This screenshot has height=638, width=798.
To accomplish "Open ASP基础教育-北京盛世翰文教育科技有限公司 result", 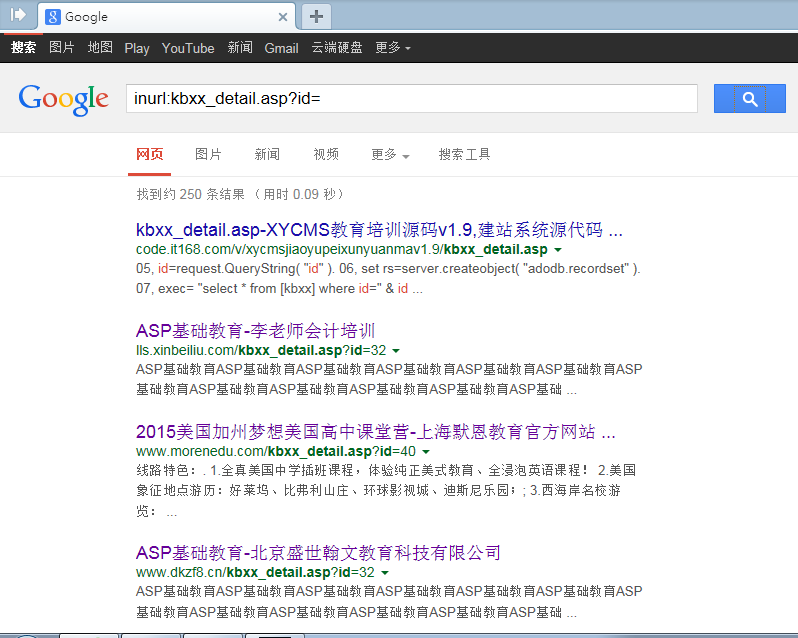I will 318,553.
